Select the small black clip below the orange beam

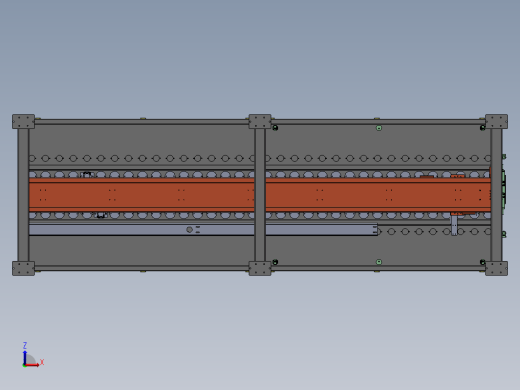point(101,216)
